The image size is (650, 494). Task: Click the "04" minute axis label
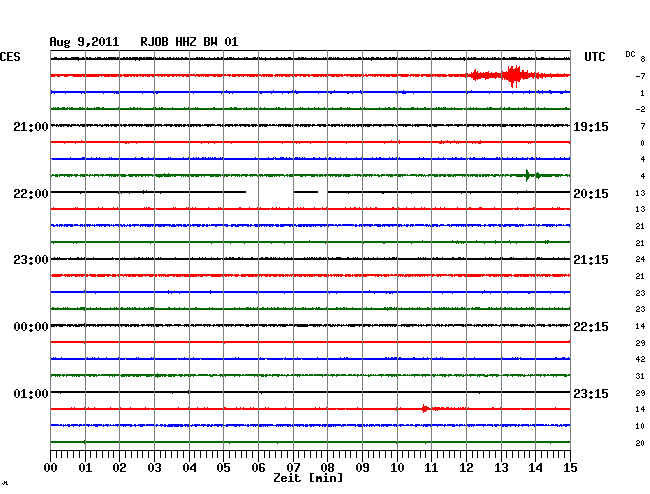tap(189, 468)
